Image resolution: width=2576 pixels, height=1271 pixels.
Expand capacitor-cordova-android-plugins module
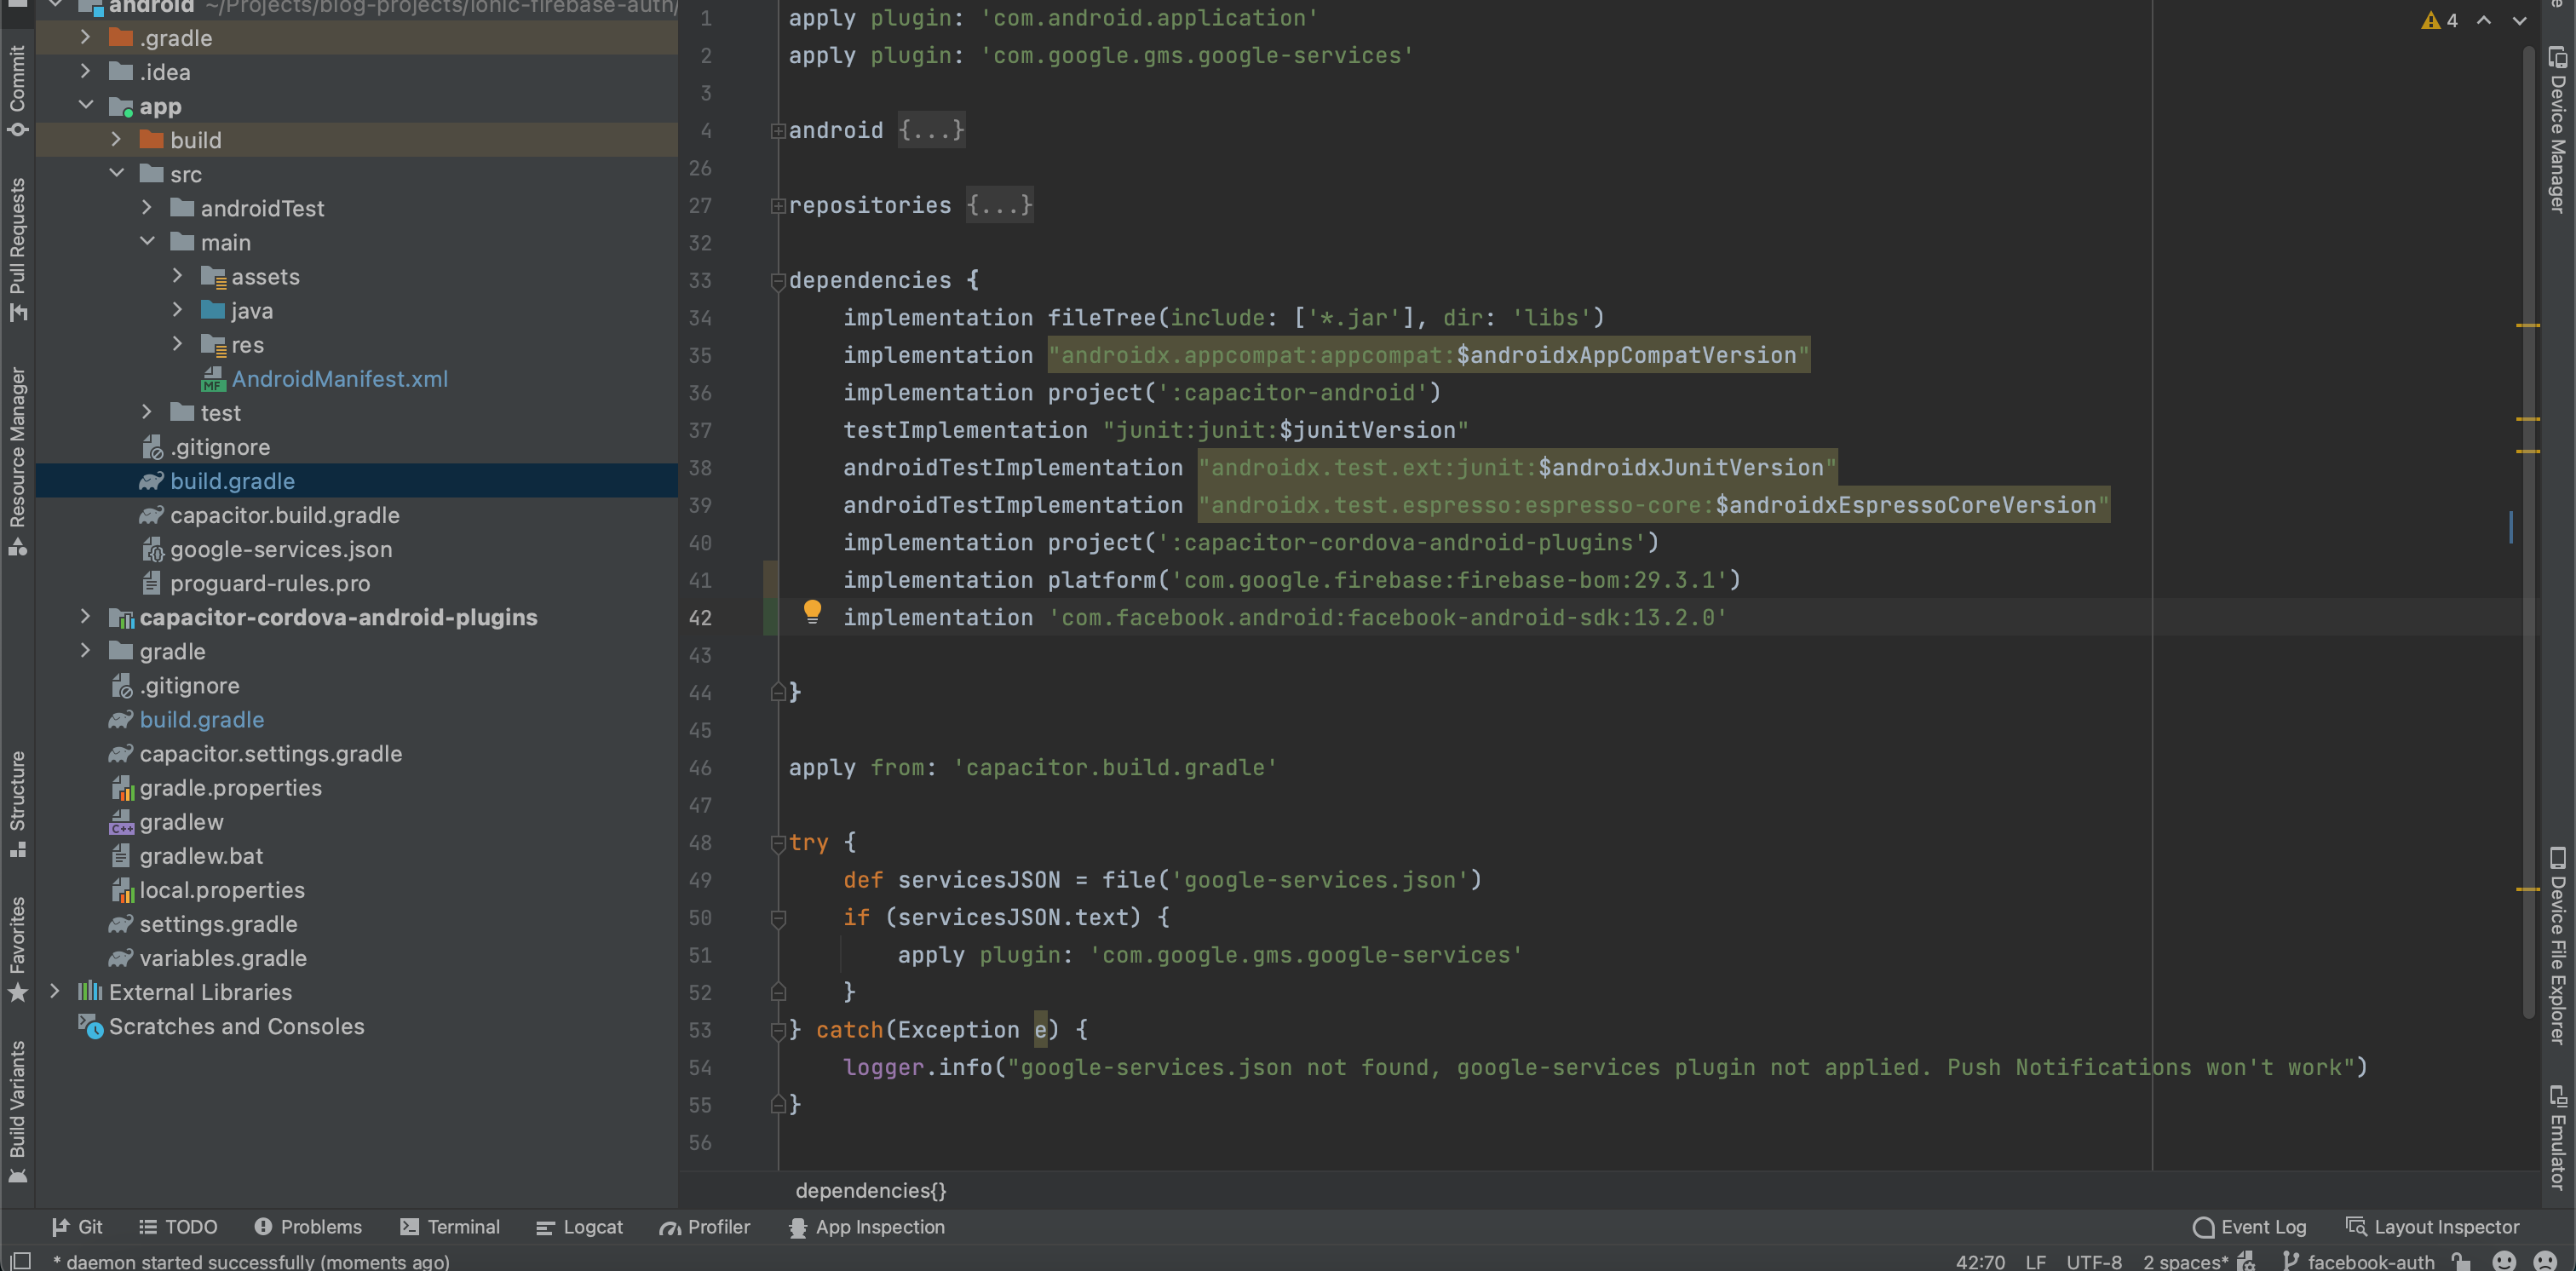(x=85, y=616)
